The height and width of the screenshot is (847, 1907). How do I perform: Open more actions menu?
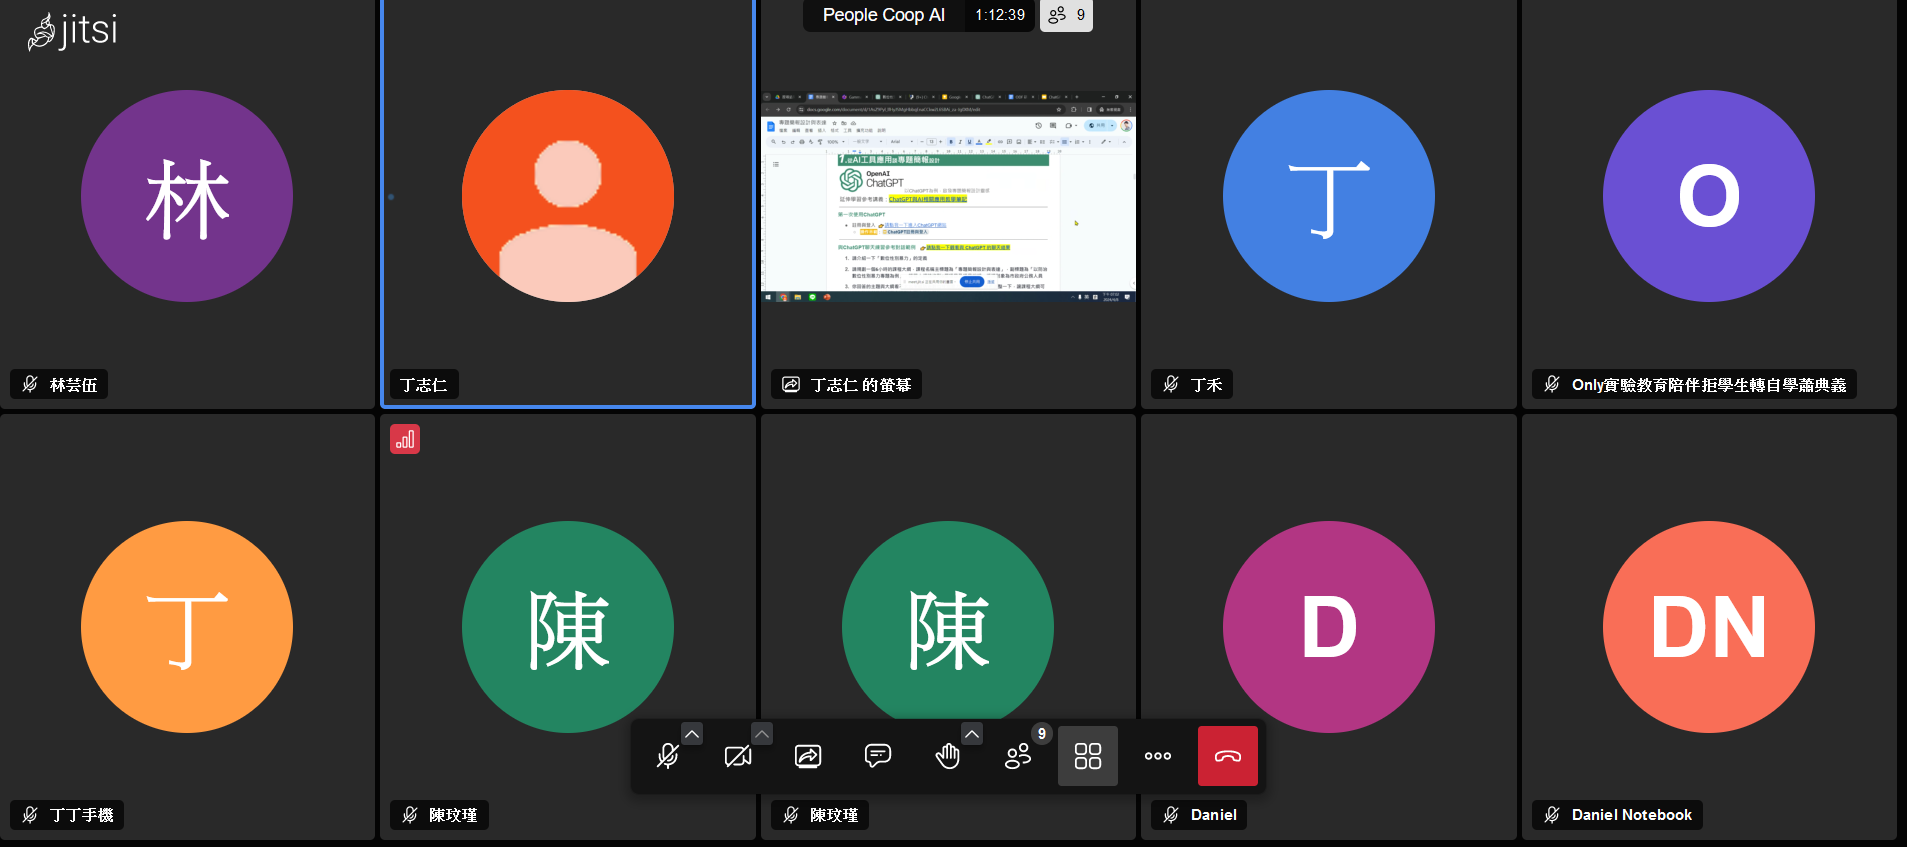point(1158,756)
